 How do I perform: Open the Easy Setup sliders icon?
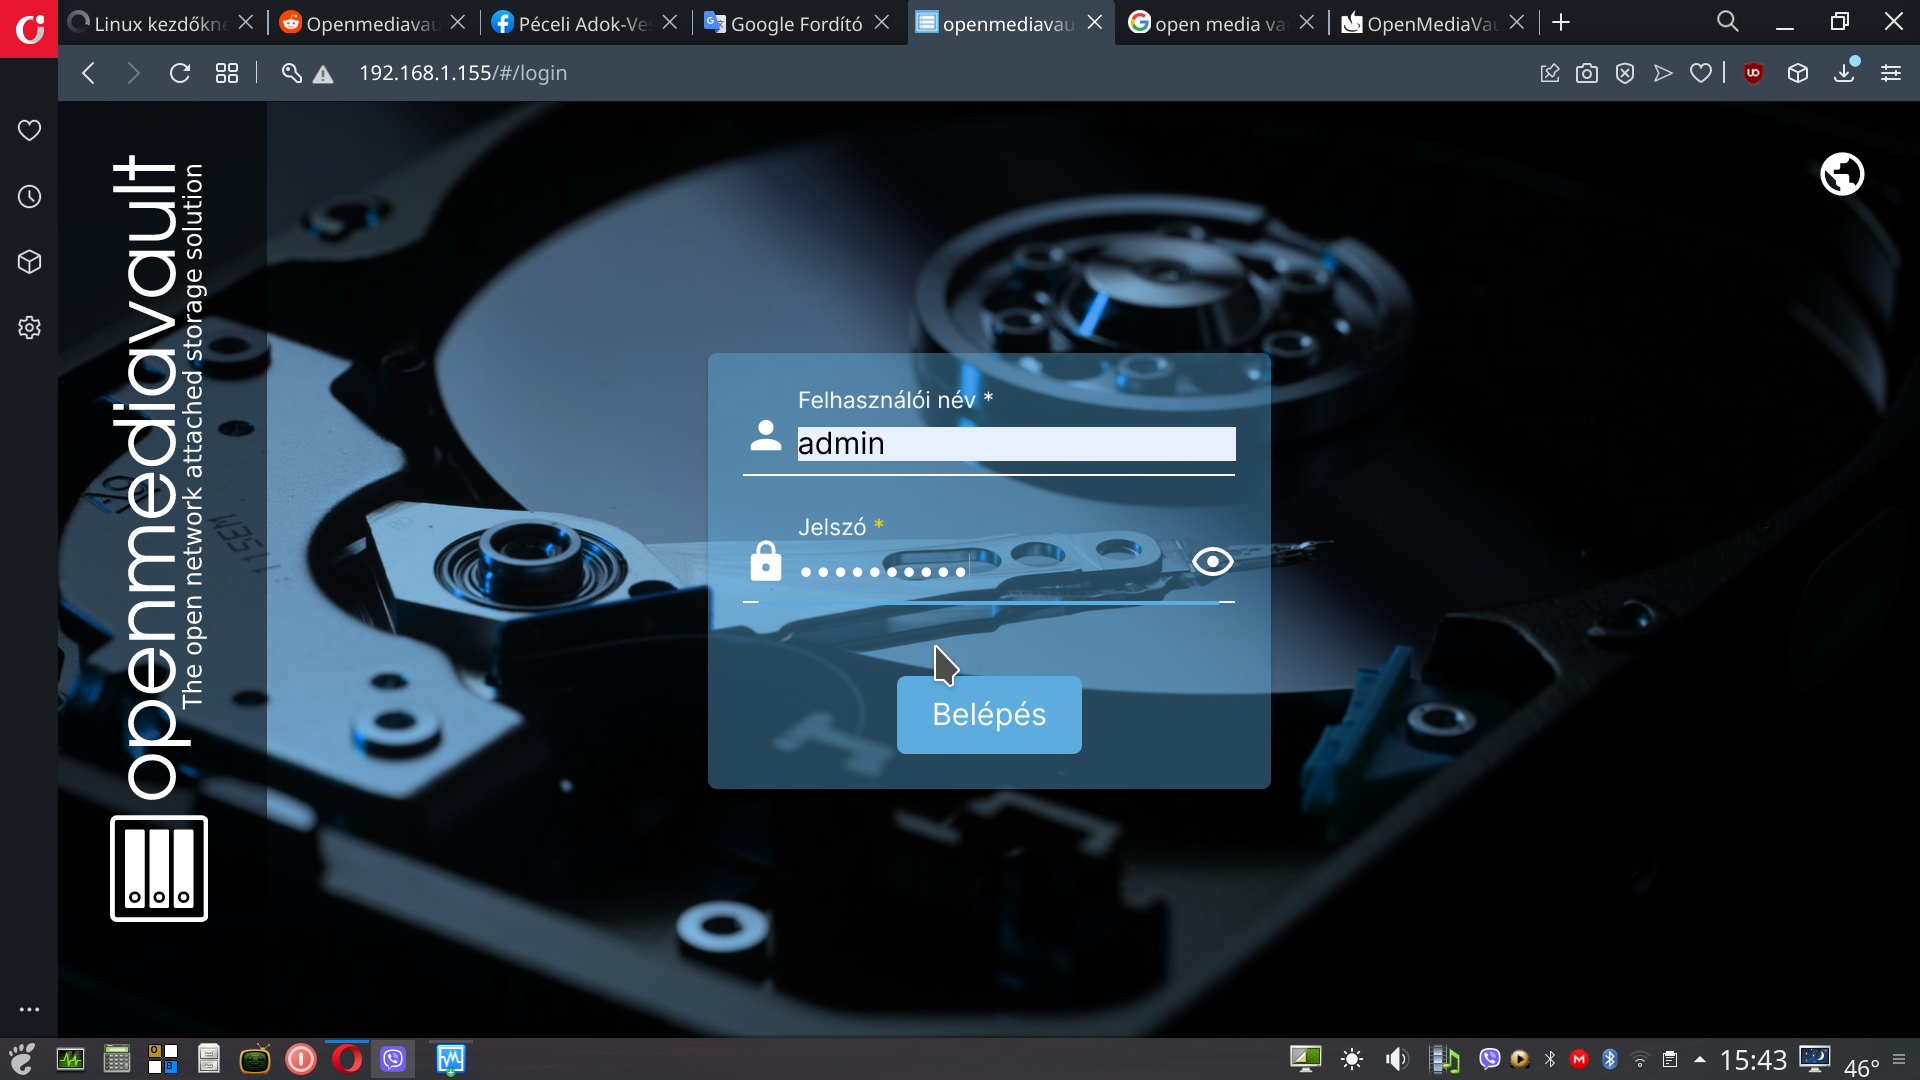coord(1891,73)
